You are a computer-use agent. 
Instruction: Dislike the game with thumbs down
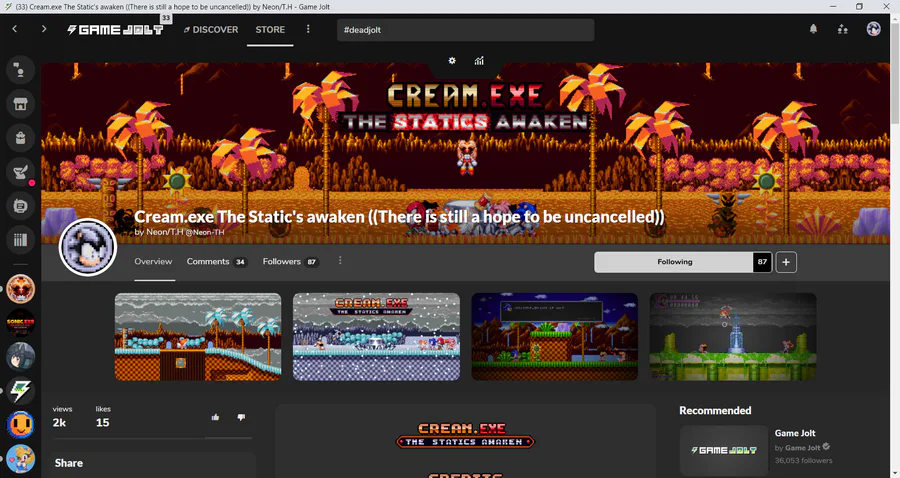click(x=241, y=417)
